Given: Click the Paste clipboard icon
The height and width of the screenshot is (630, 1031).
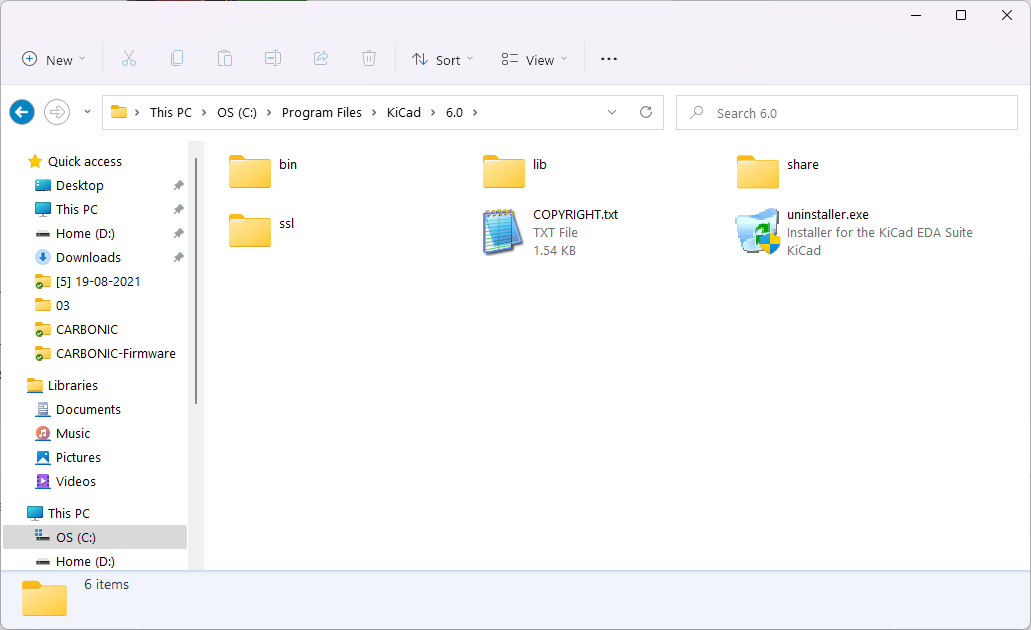Looking at the screenshot, I should click(225, 59).
